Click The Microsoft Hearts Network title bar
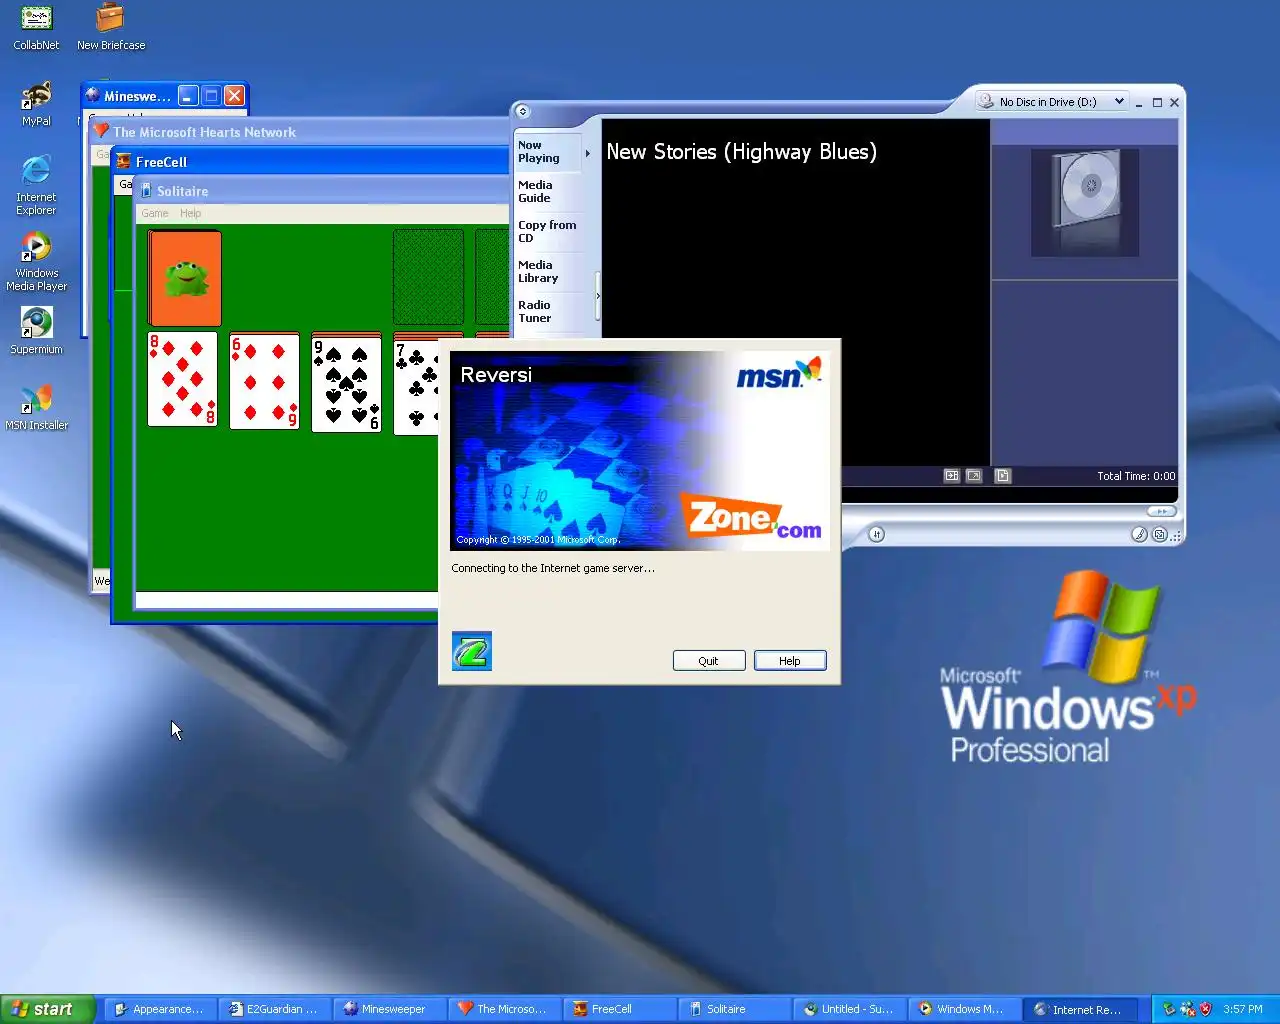Image resolution: width=1280 pixels, height=1024 pixels. [x=300, y=131]
